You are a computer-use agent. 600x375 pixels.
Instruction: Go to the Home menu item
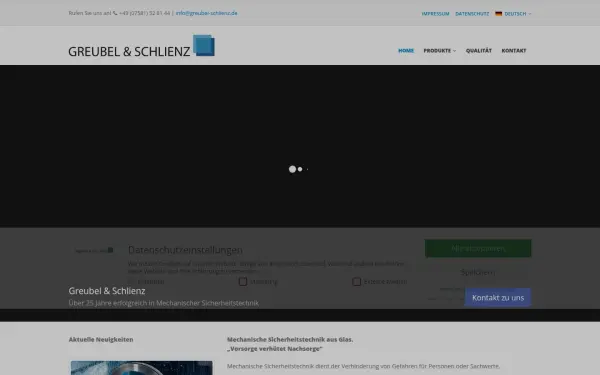(406, 51)
